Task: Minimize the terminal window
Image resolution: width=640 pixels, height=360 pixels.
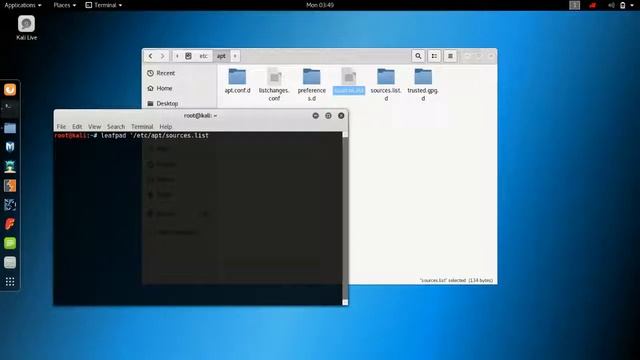Action: 316,116
